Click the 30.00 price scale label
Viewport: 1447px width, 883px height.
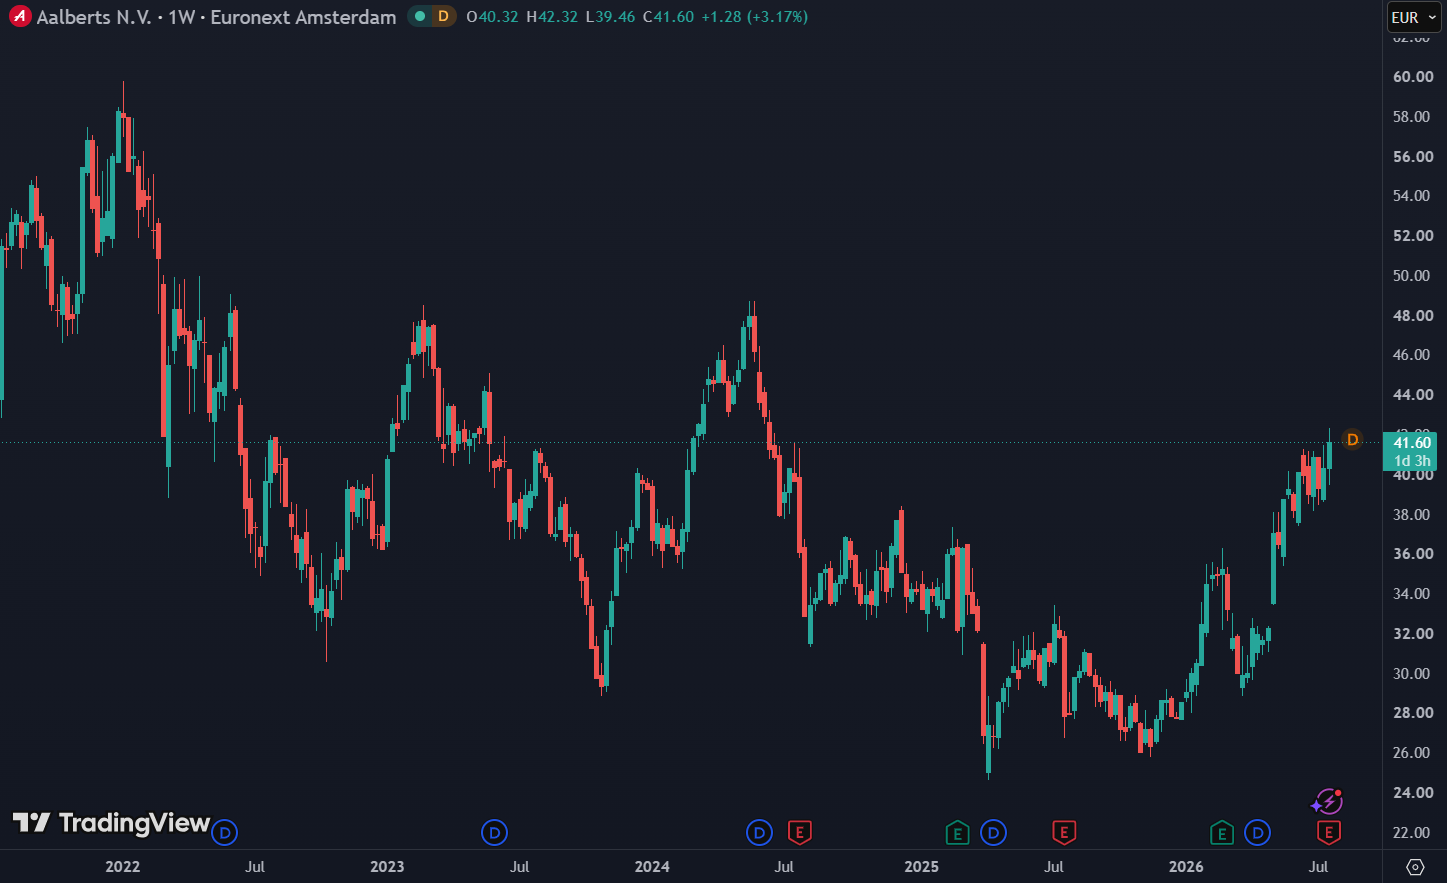click(x=1413, y=674)
